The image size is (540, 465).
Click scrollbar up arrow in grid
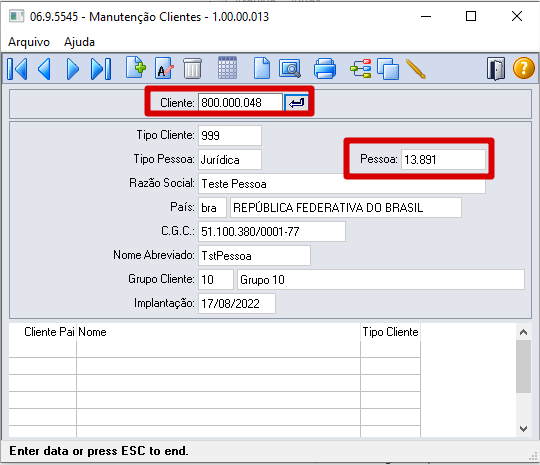(x=523, y=332)
